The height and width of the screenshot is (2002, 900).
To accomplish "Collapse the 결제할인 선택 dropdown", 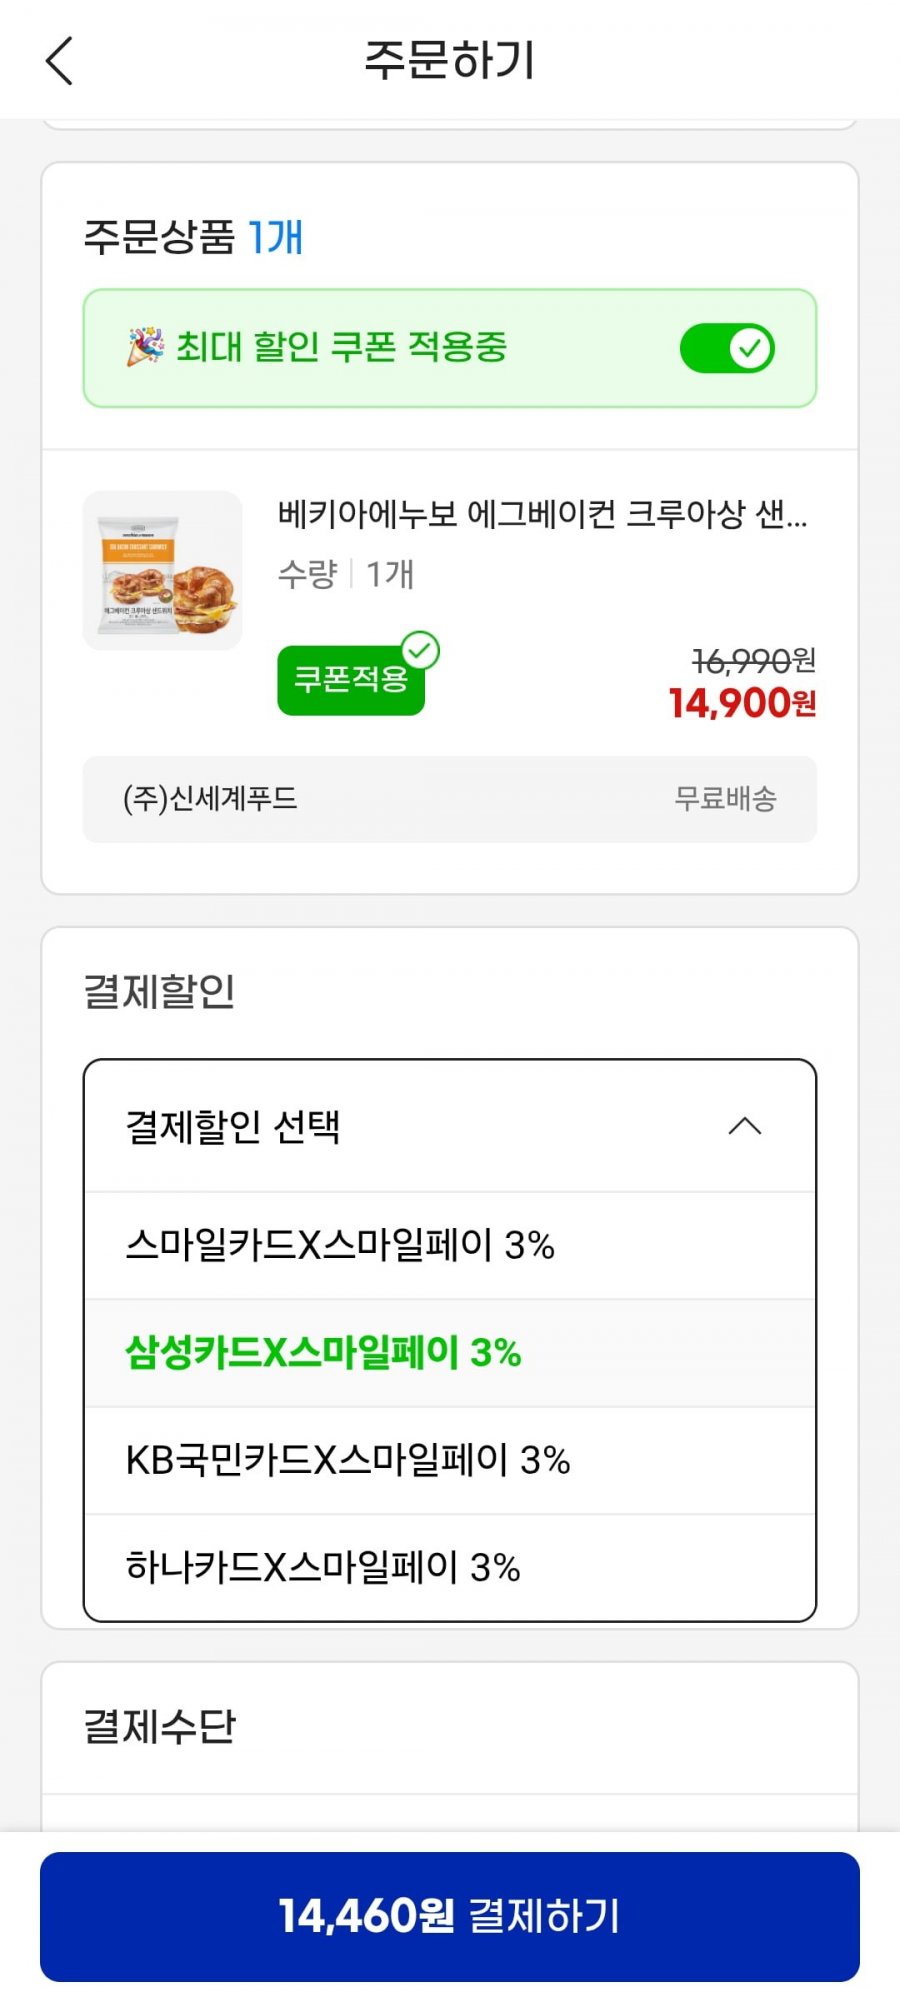I will coord(450,1127).
